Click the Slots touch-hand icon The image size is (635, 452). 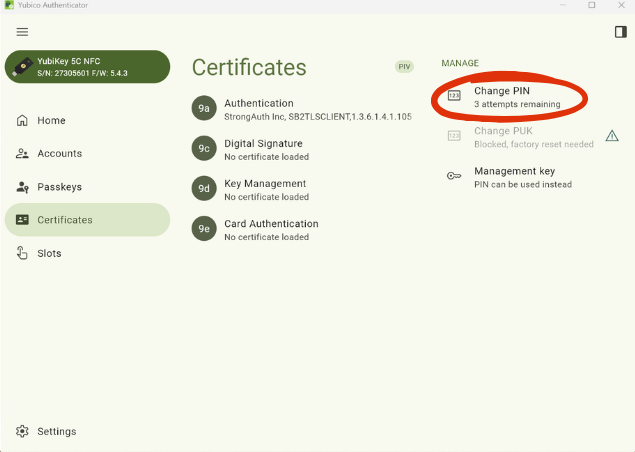point(22,253)
